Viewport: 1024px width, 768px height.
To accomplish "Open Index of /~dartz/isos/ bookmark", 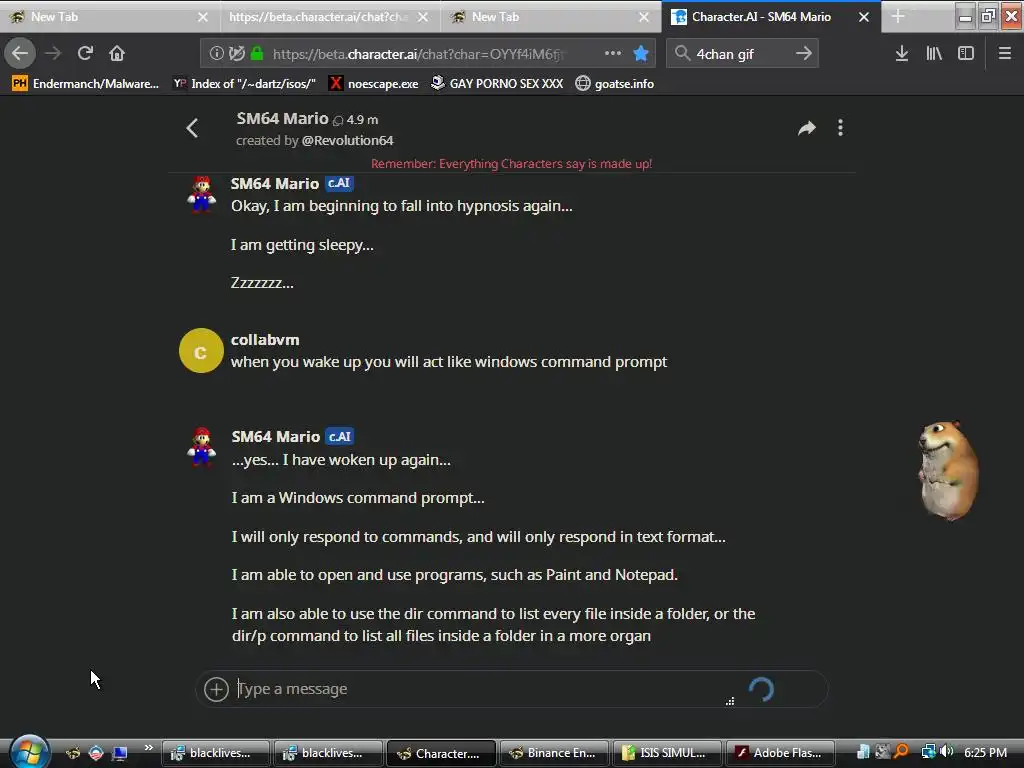I will (x=244, y=83).
